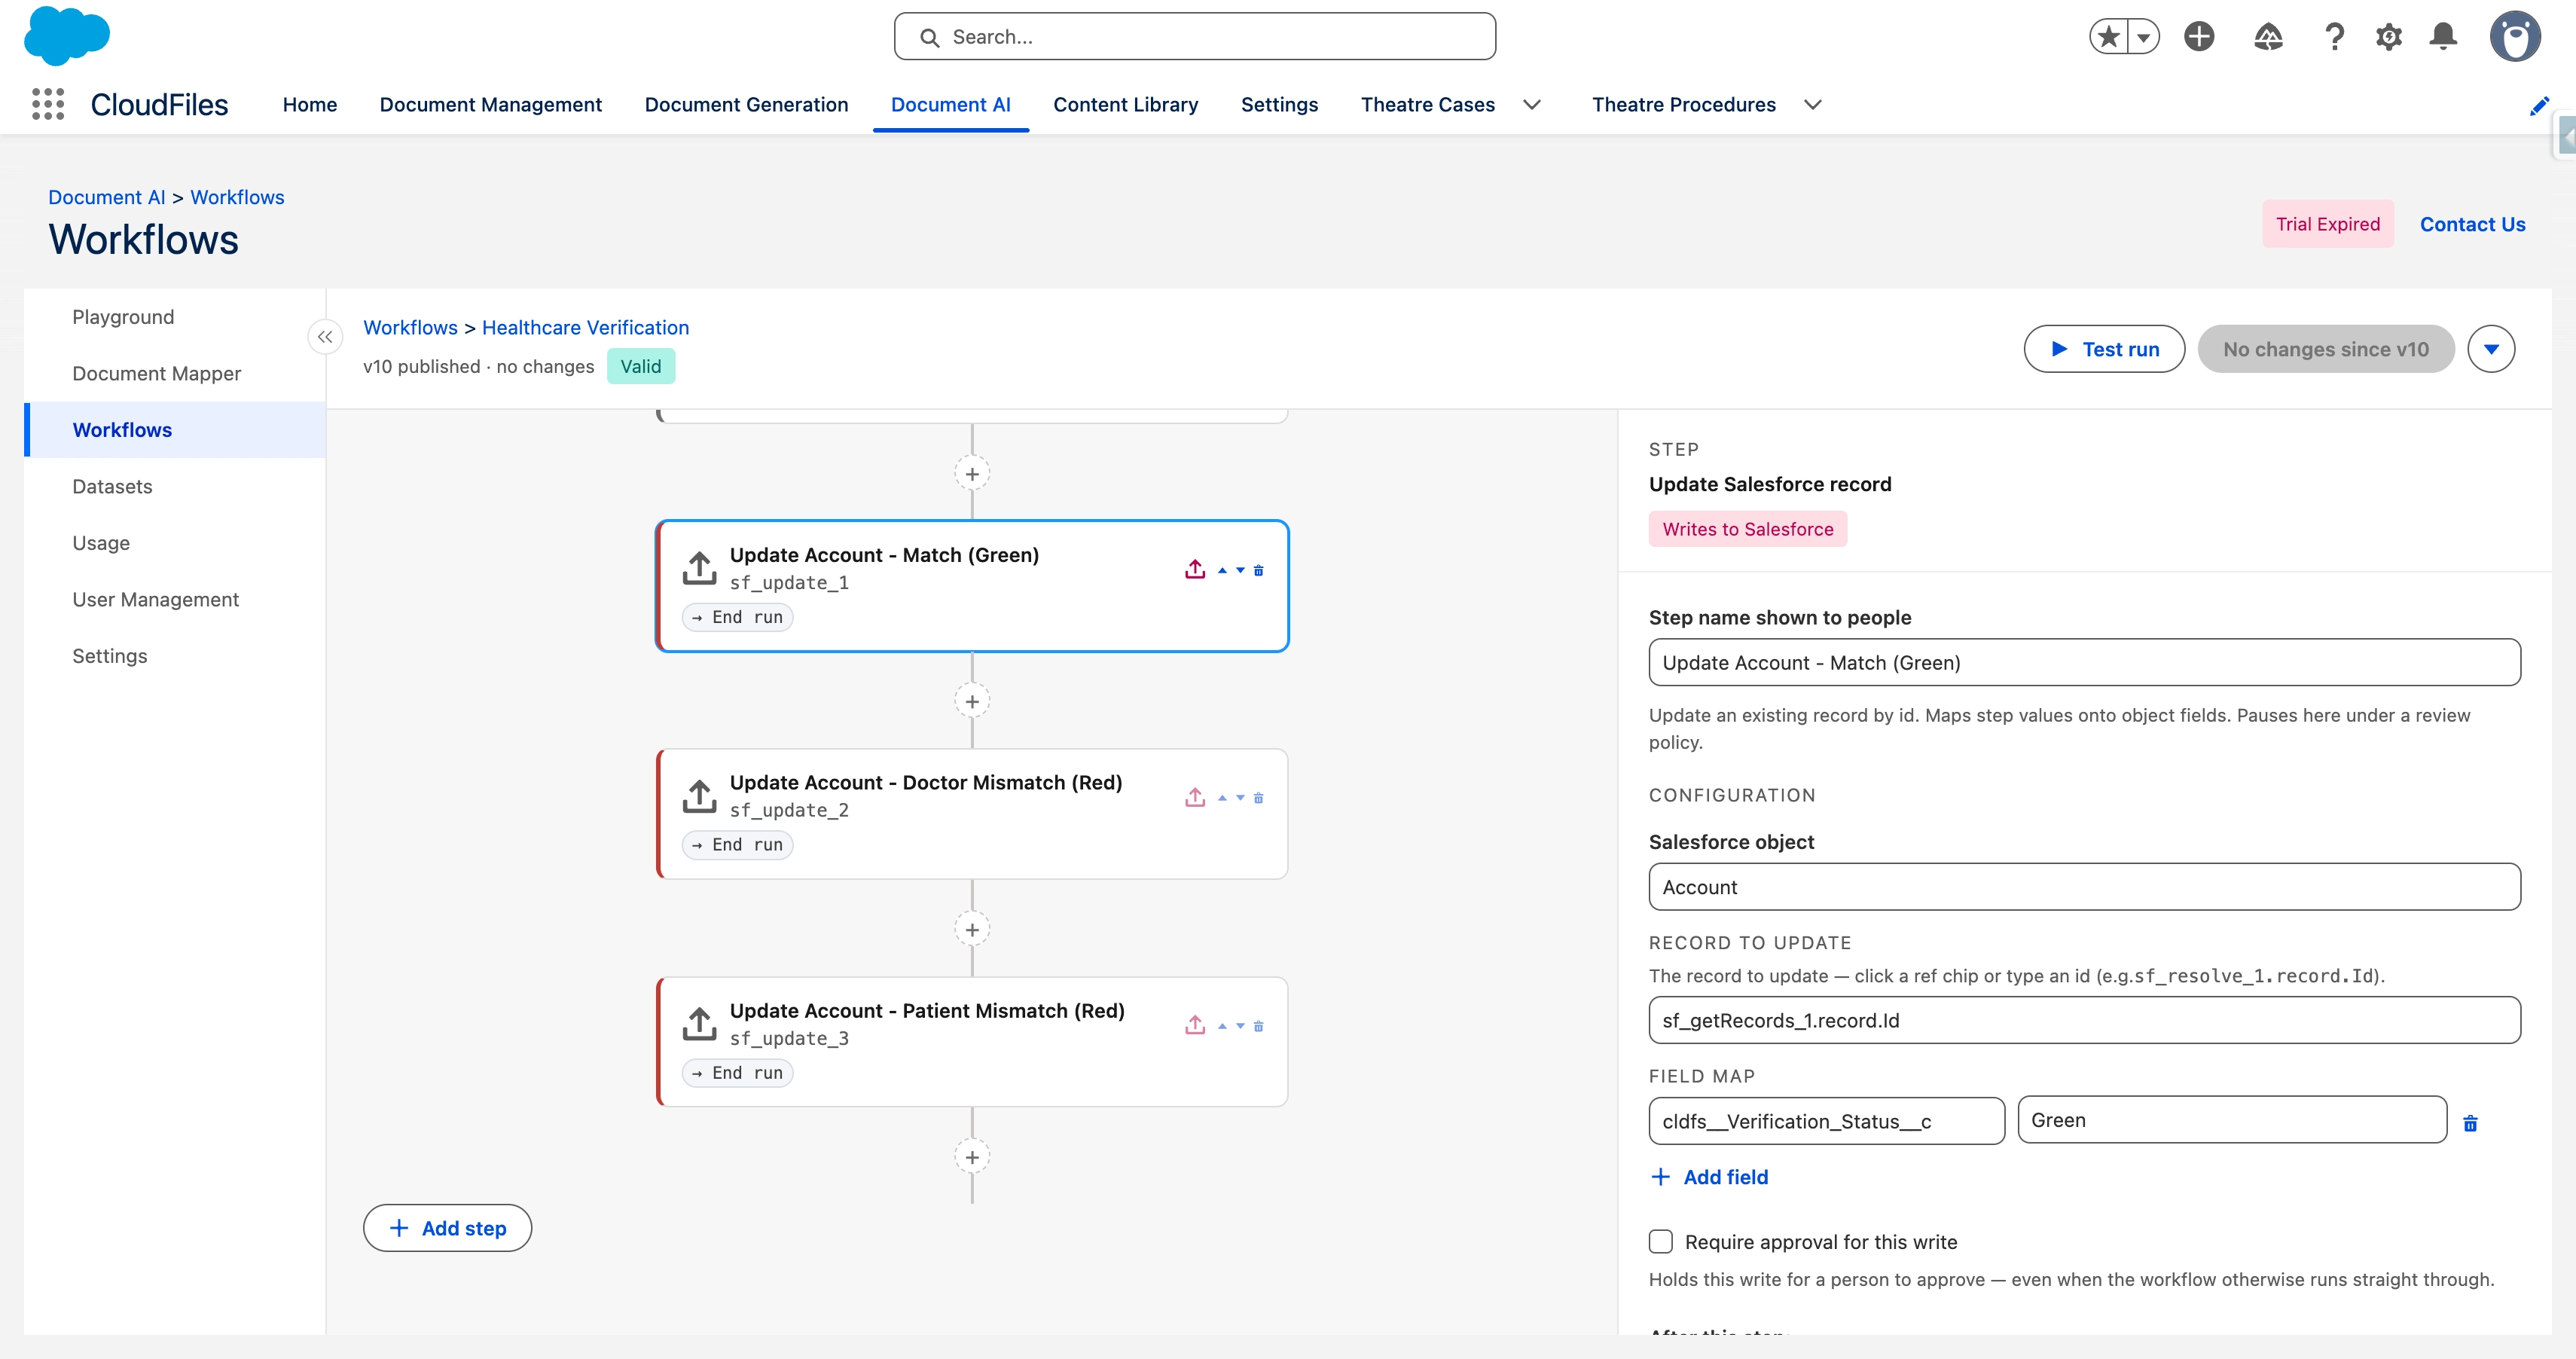This screenshot has height=1359, width=2576.
Task: Open the top Settings tab
Action: click(x=1279, y=105)
